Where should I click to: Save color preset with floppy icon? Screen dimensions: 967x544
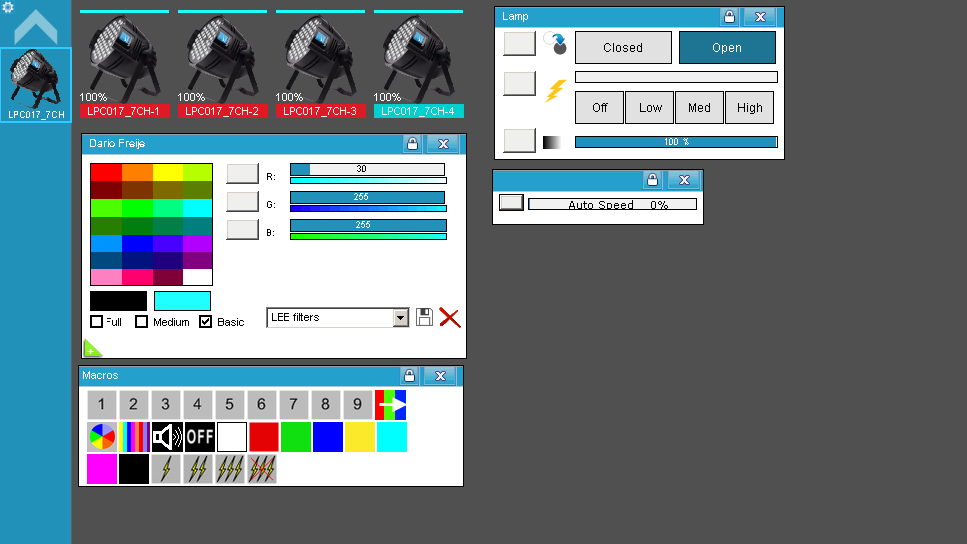click(424, 317)
